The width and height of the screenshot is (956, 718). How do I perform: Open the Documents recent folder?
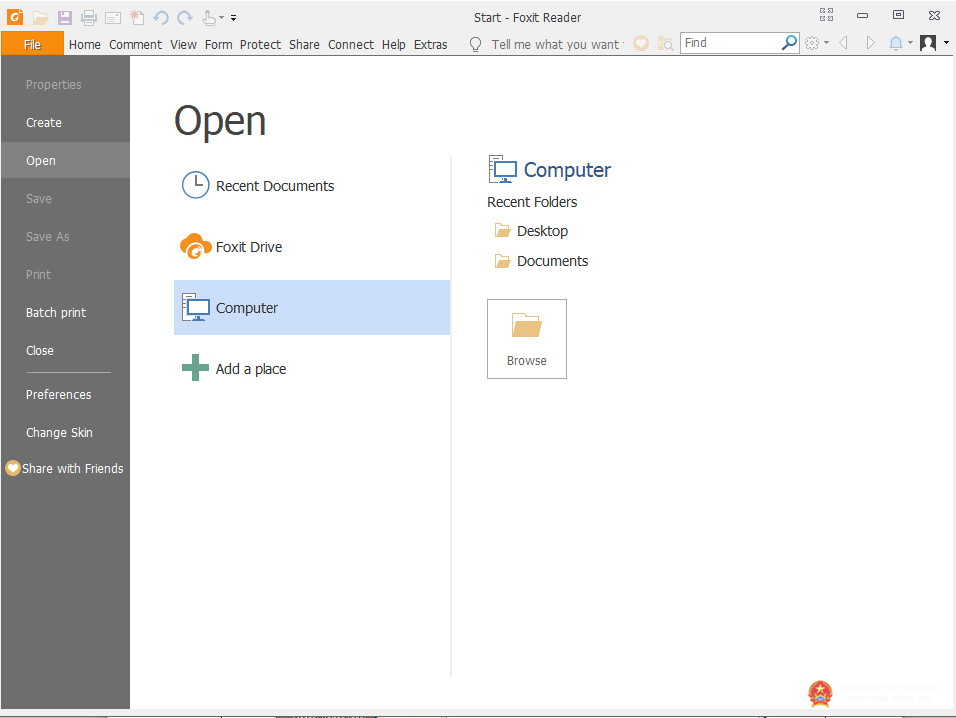point(541,261)
